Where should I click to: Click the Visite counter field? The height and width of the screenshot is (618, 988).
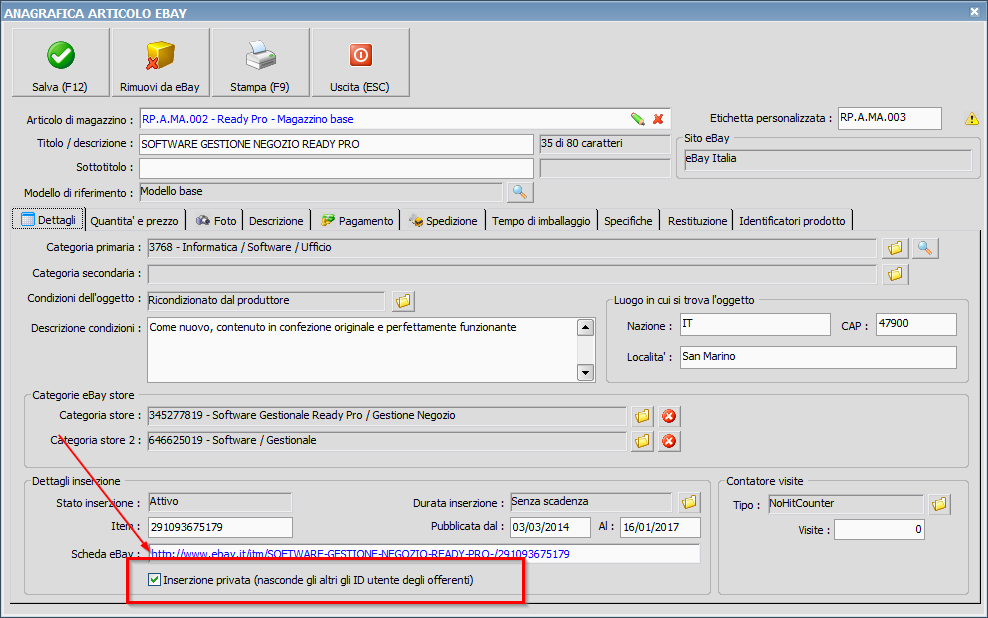click(x=879, y=530)
